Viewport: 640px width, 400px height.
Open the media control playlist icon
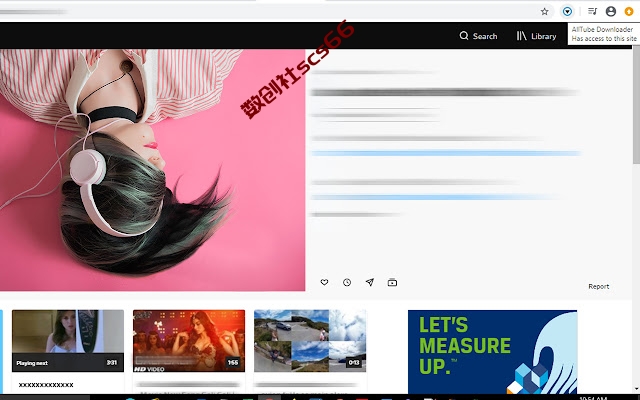(592, 11)
